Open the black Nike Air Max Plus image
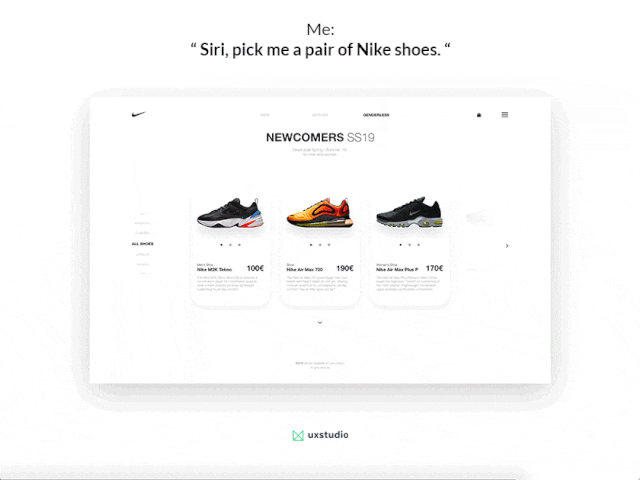The height and width of the screenshot is (480, 640). coord(409,212)
